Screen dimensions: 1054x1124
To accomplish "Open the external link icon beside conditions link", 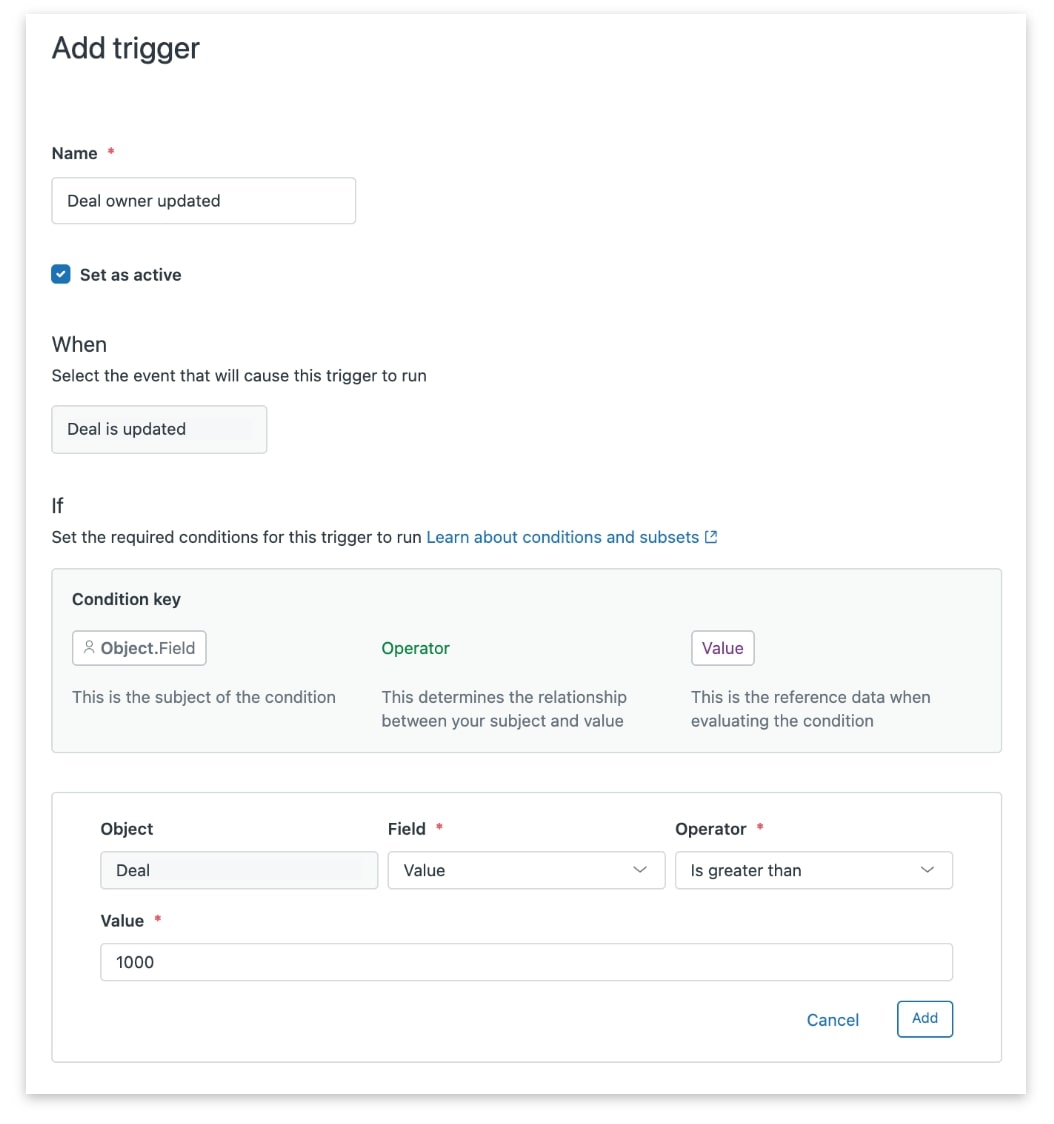I will pos(712,536).
